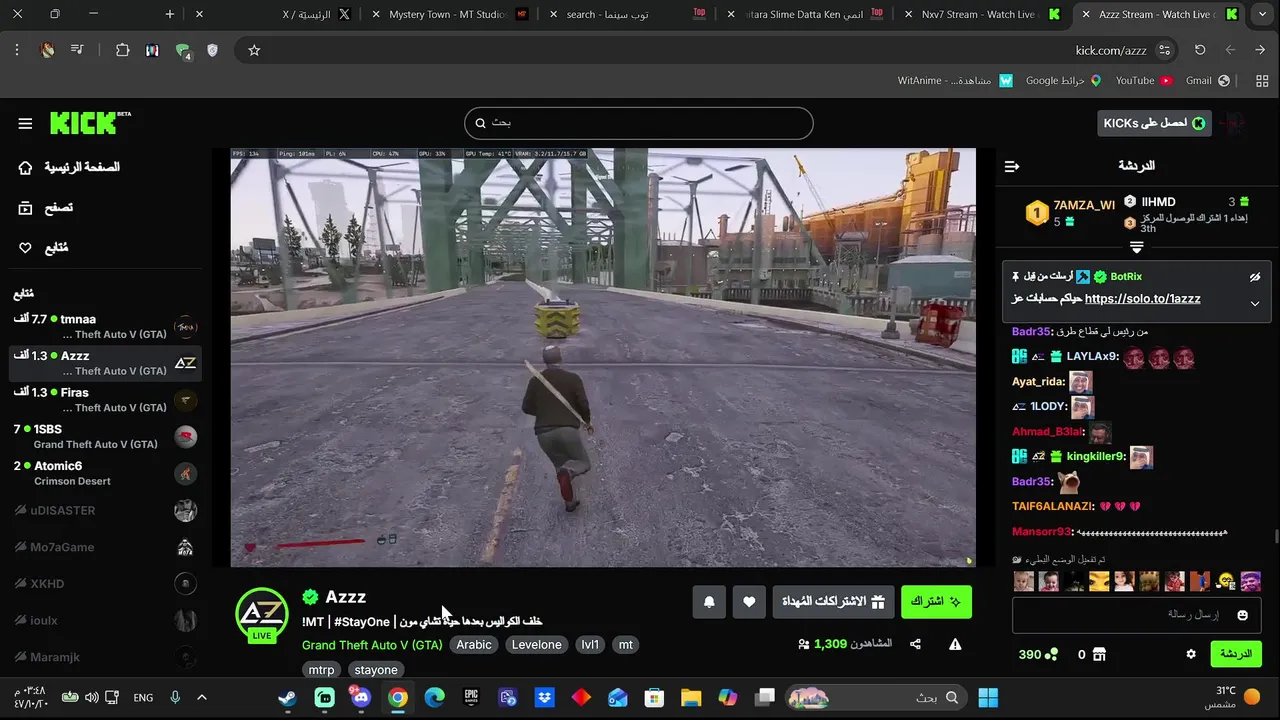The width and height of the screenshot is (1280, 720).
Task: Toggle the notifications bell
Action: tap(709, 602)
